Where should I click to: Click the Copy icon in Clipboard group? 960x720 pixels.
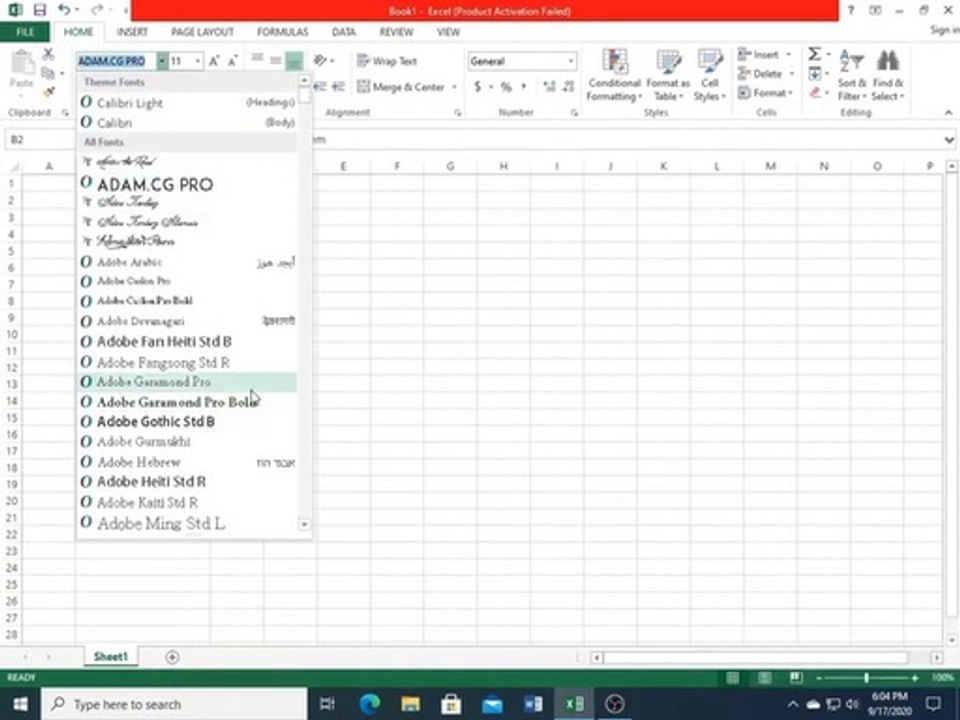point(48,73)
